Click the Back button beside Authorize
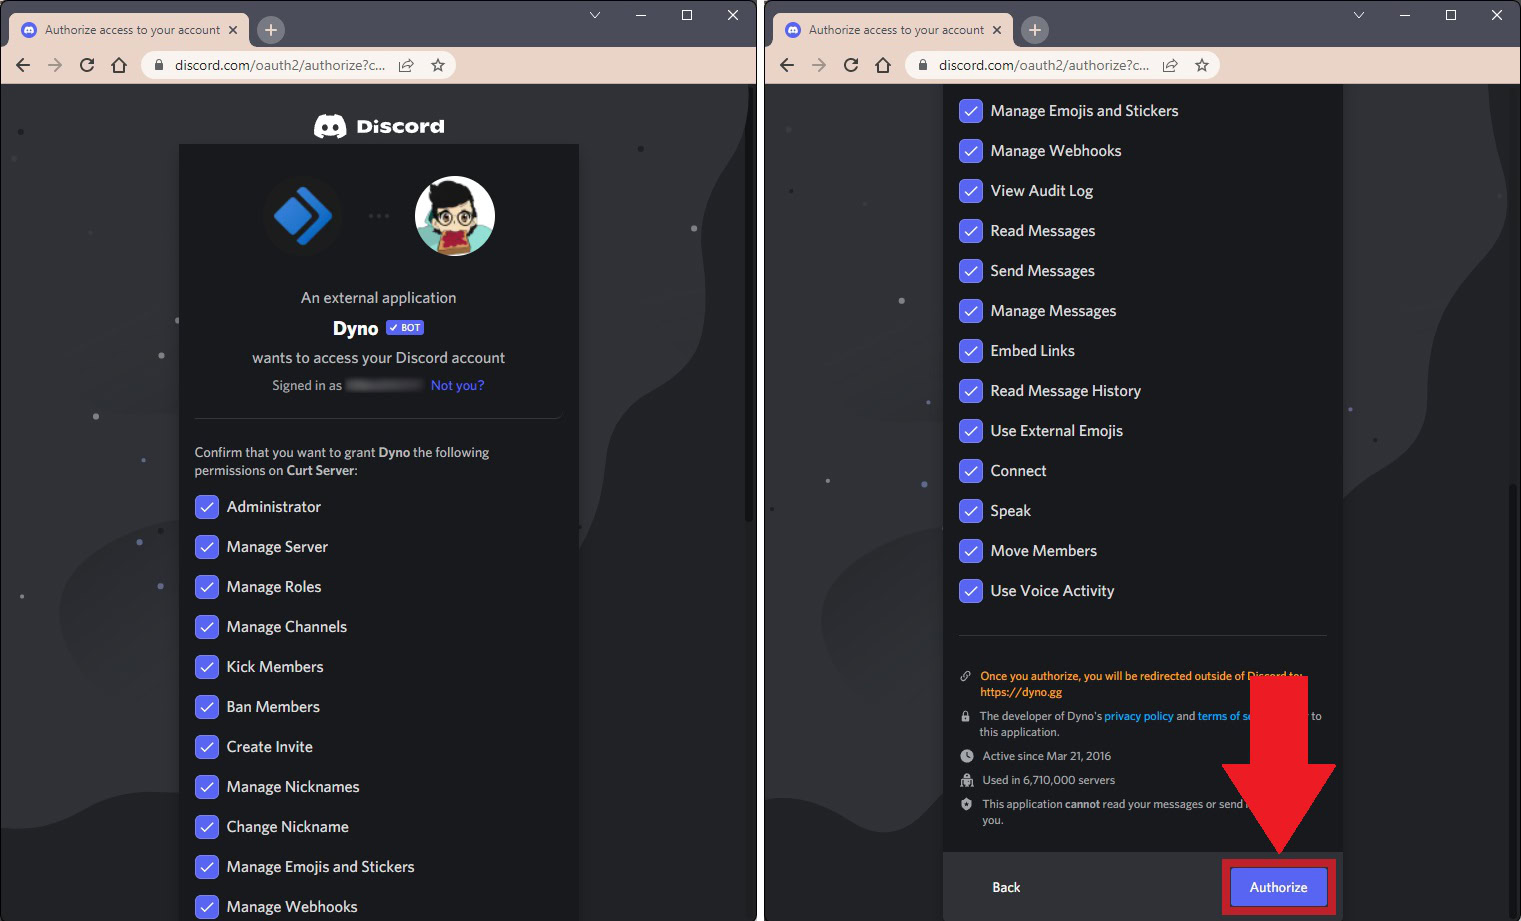 (x=1006, y=887)
